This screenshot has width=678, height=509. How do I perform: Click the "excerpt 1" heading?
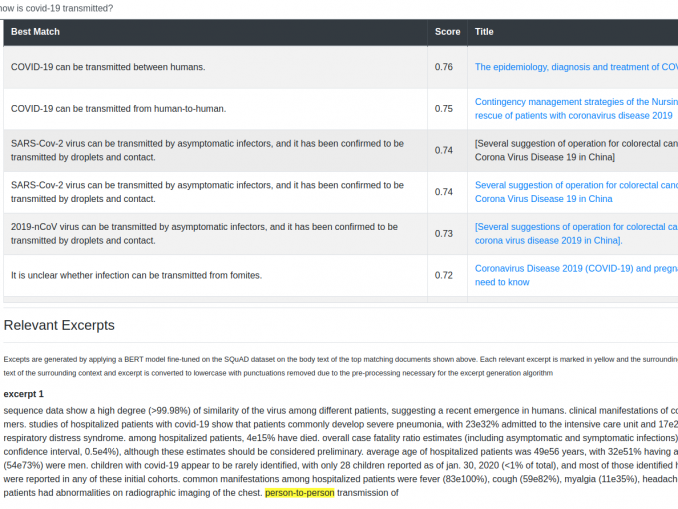24,394
